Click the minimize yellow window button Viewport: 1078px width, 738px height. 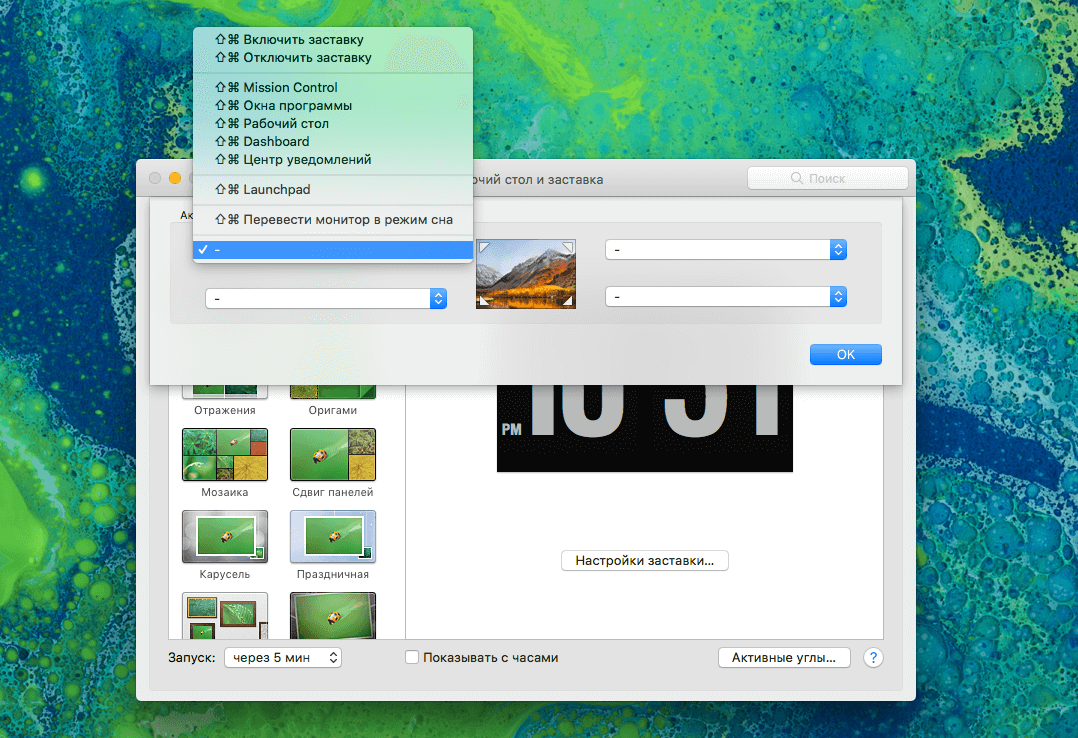pyautogui.click(x=175, y=178)
